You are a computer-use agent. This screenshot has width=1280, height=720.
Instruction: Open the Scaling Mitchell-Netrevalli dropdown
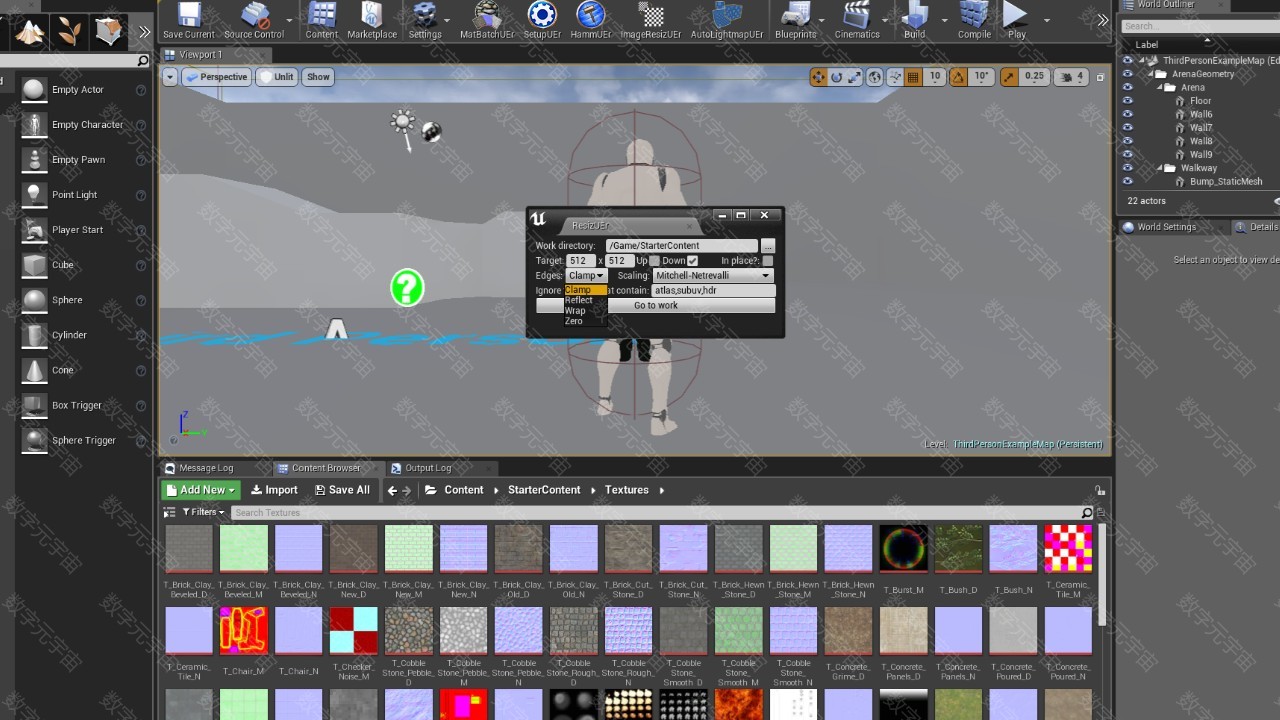coord(713,276)
